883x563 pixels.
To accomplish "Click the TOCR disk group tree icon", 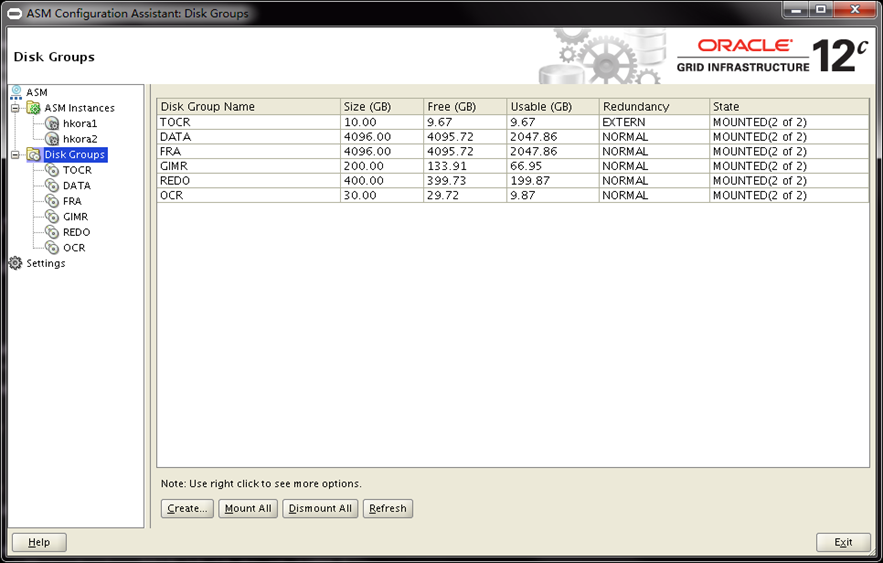I will click(x=53, y=170).
